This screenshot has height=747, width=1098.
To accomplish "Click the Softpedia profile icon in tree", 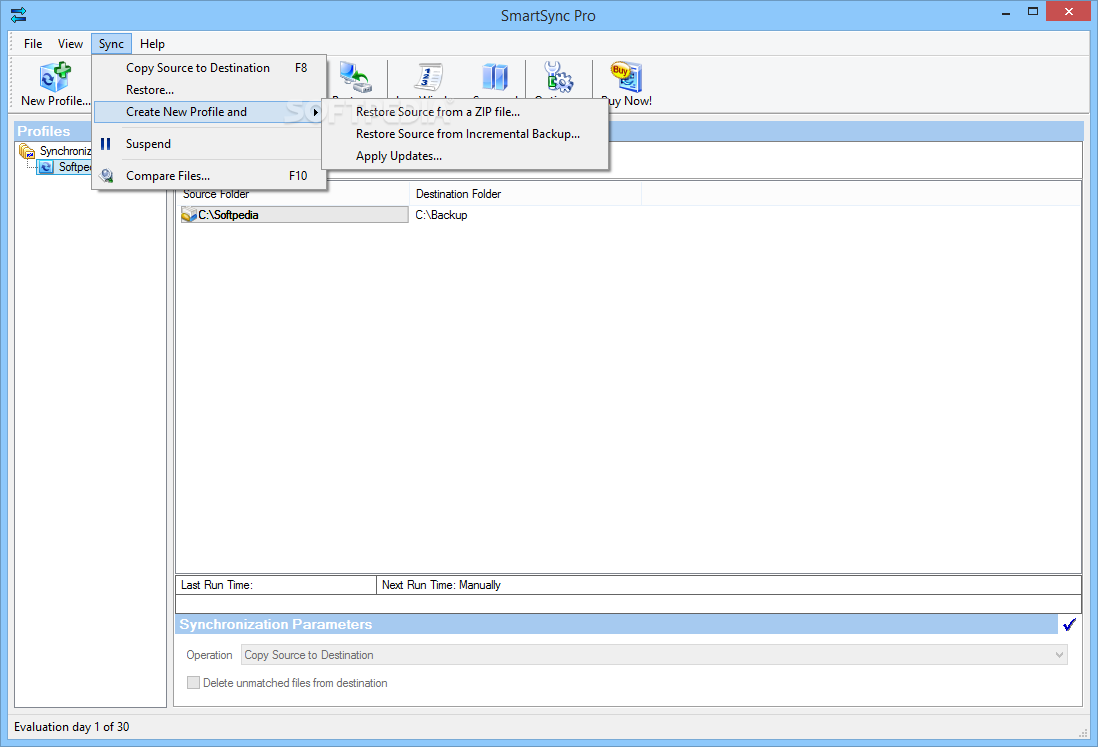I will click(46, 167).
